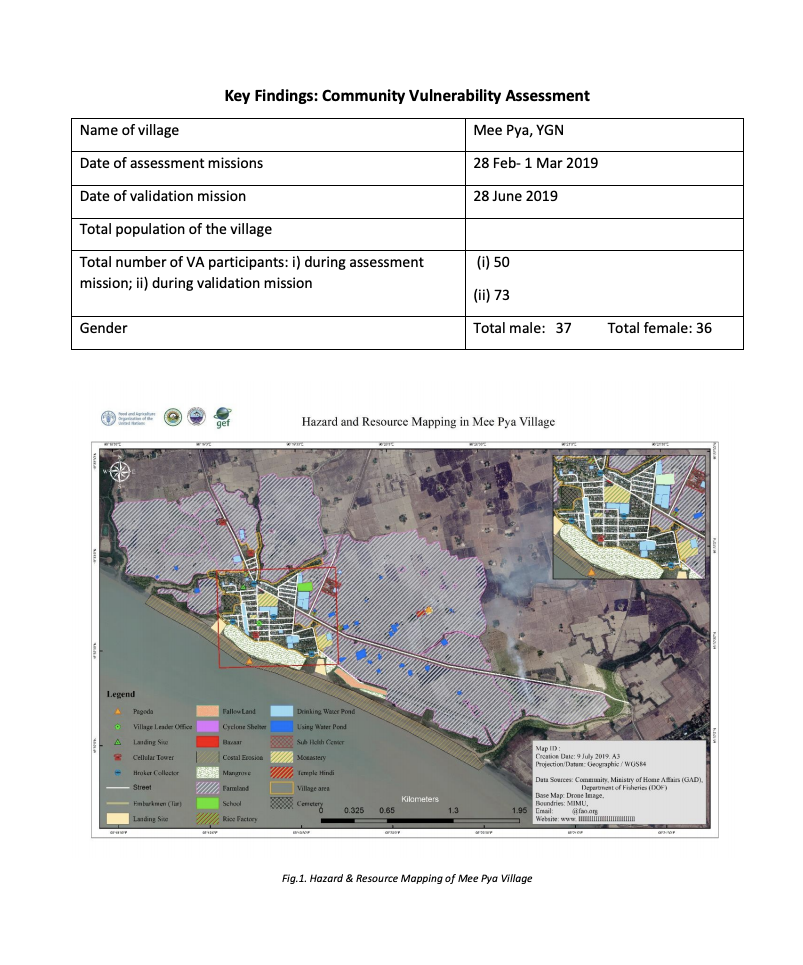Click the Village area outlined swatch
Image resolution: width=803 pixels, height=965 pixels.
(x=282, y=788)
